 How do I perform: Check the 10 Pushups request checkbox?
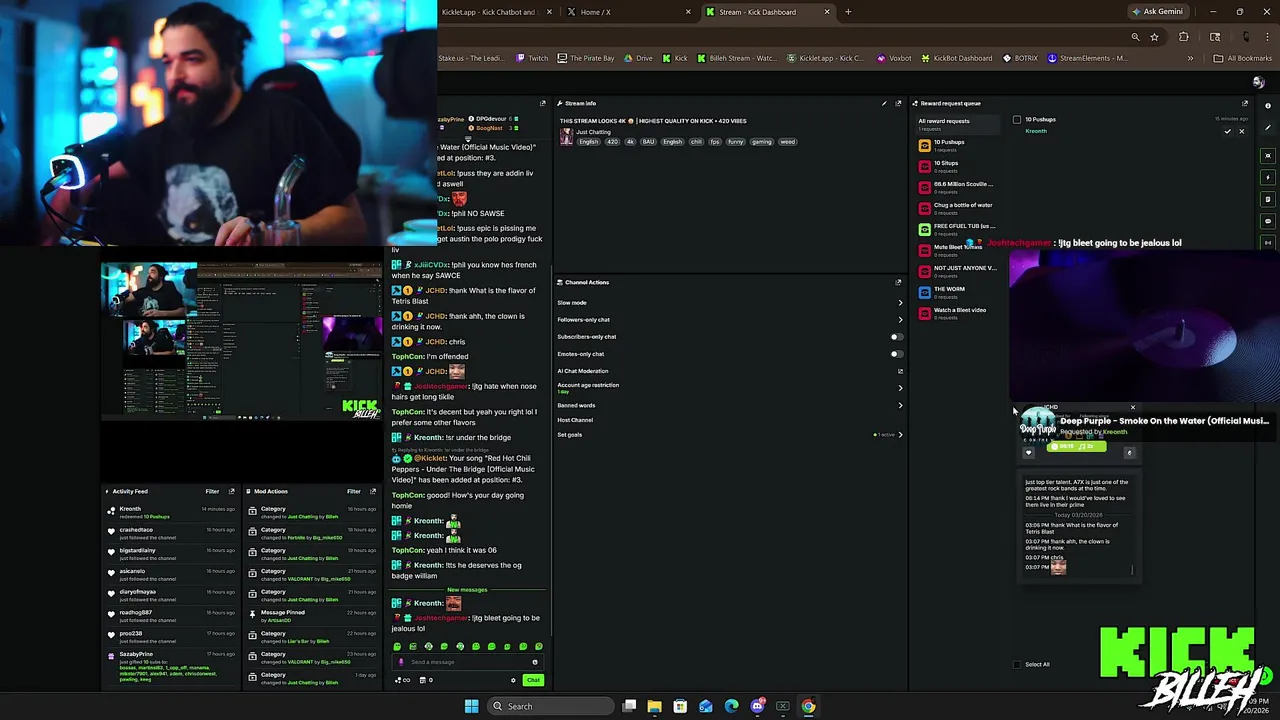tap(1017, 120)
